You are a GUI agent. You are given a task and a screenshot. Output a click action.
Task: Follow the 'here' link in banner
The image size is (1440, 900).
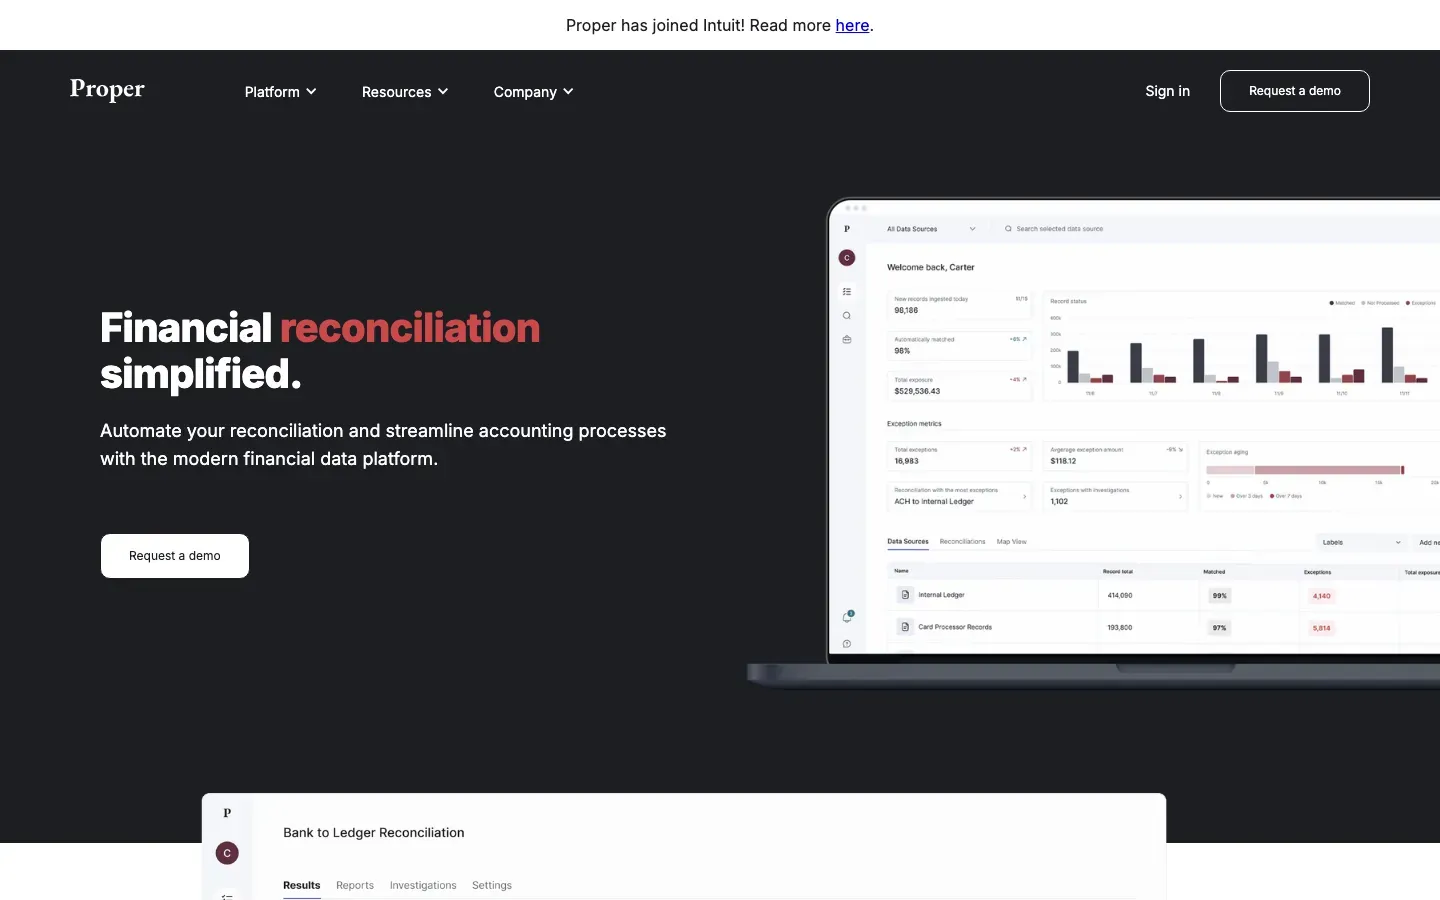point(852,25)
